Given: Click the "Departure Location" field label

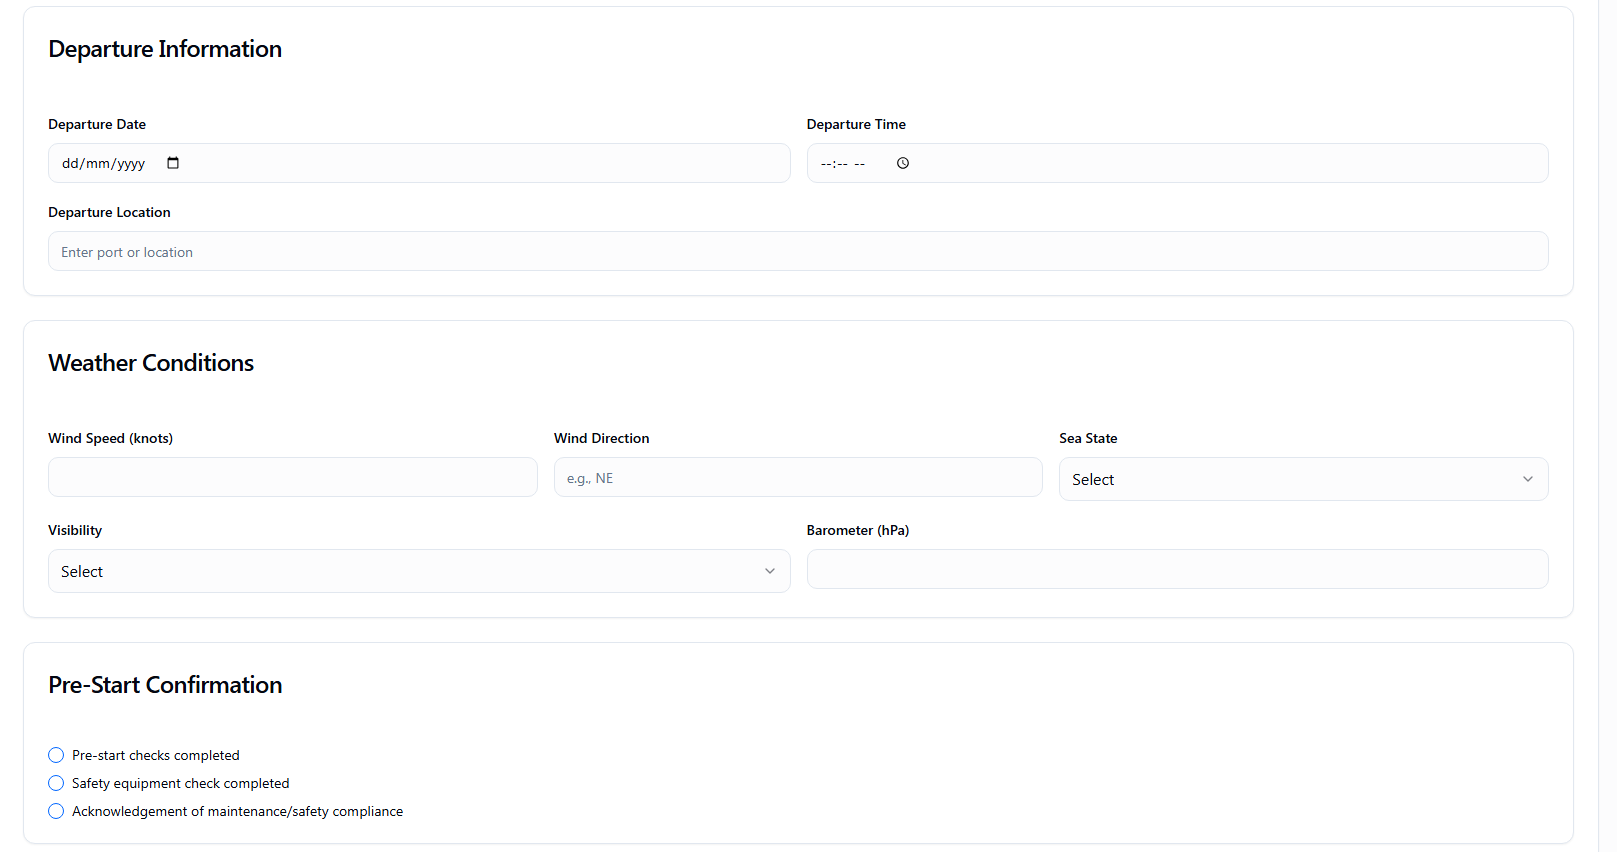Looking at the screenshot, I should (109, 212).
